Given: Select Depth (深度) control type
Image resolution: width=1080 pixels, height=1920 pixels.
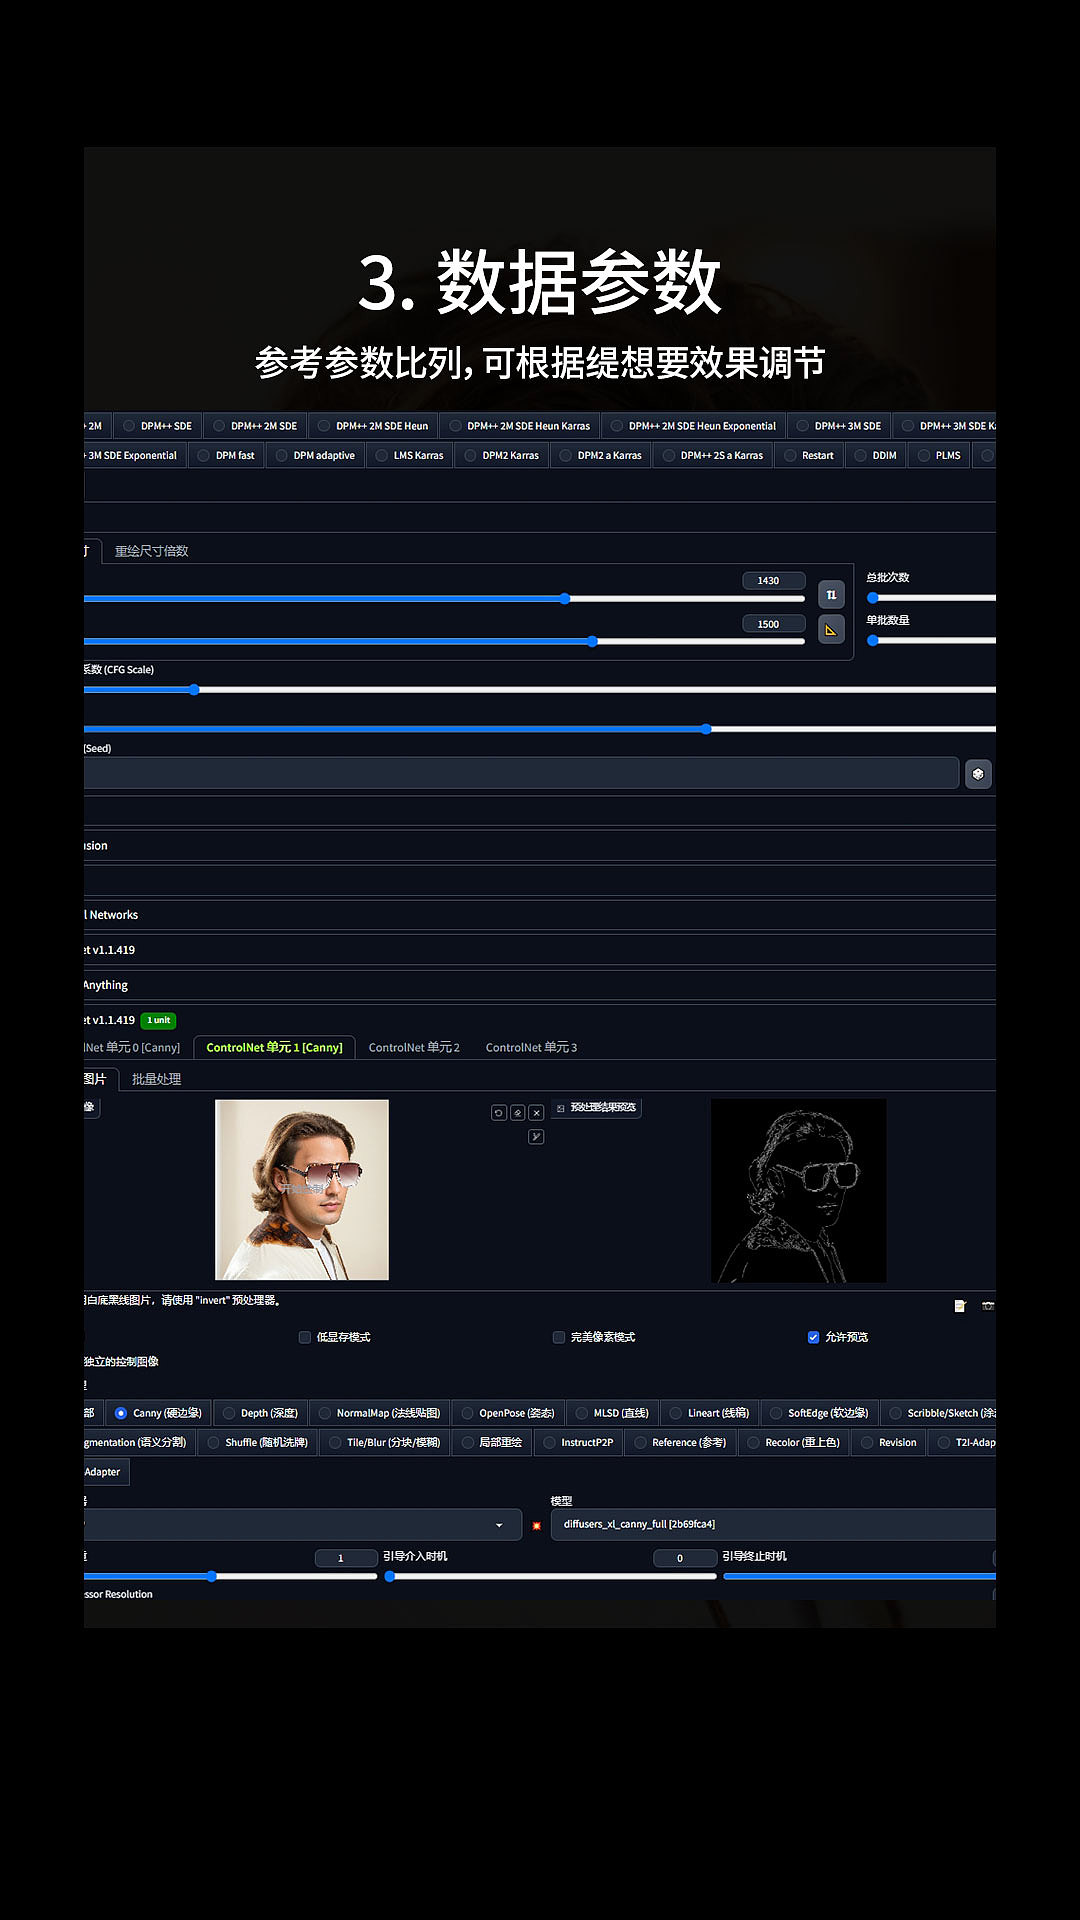Looking at the screenshot, I should click(x=260, y=1413).
